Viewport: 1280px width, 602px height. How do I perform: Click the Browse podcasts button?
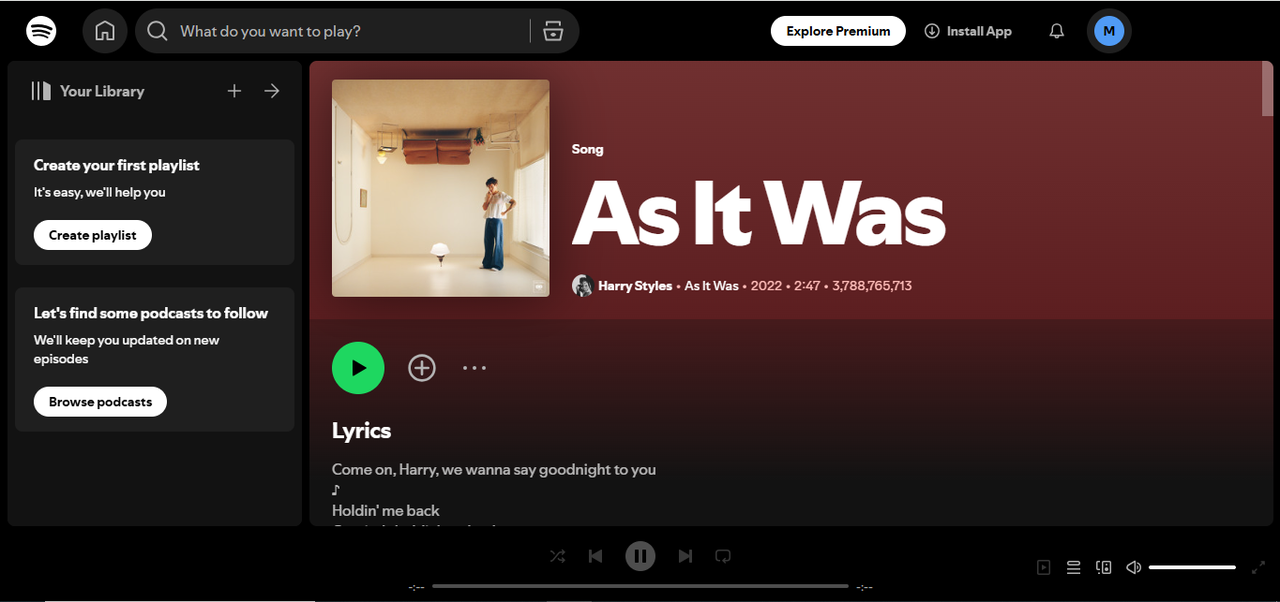coord(100,401)
